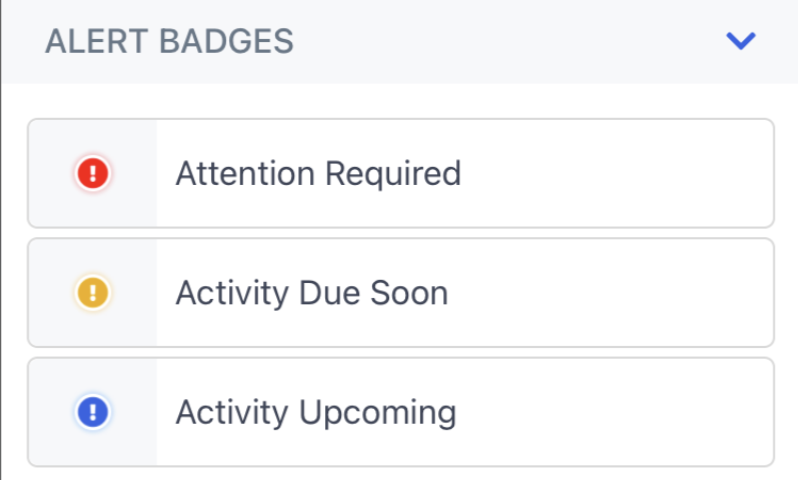The width and height of the screenshot is (798, 480).
Task: Click gray icon cell beside Activity Due Soon
Action: point(93,292)
